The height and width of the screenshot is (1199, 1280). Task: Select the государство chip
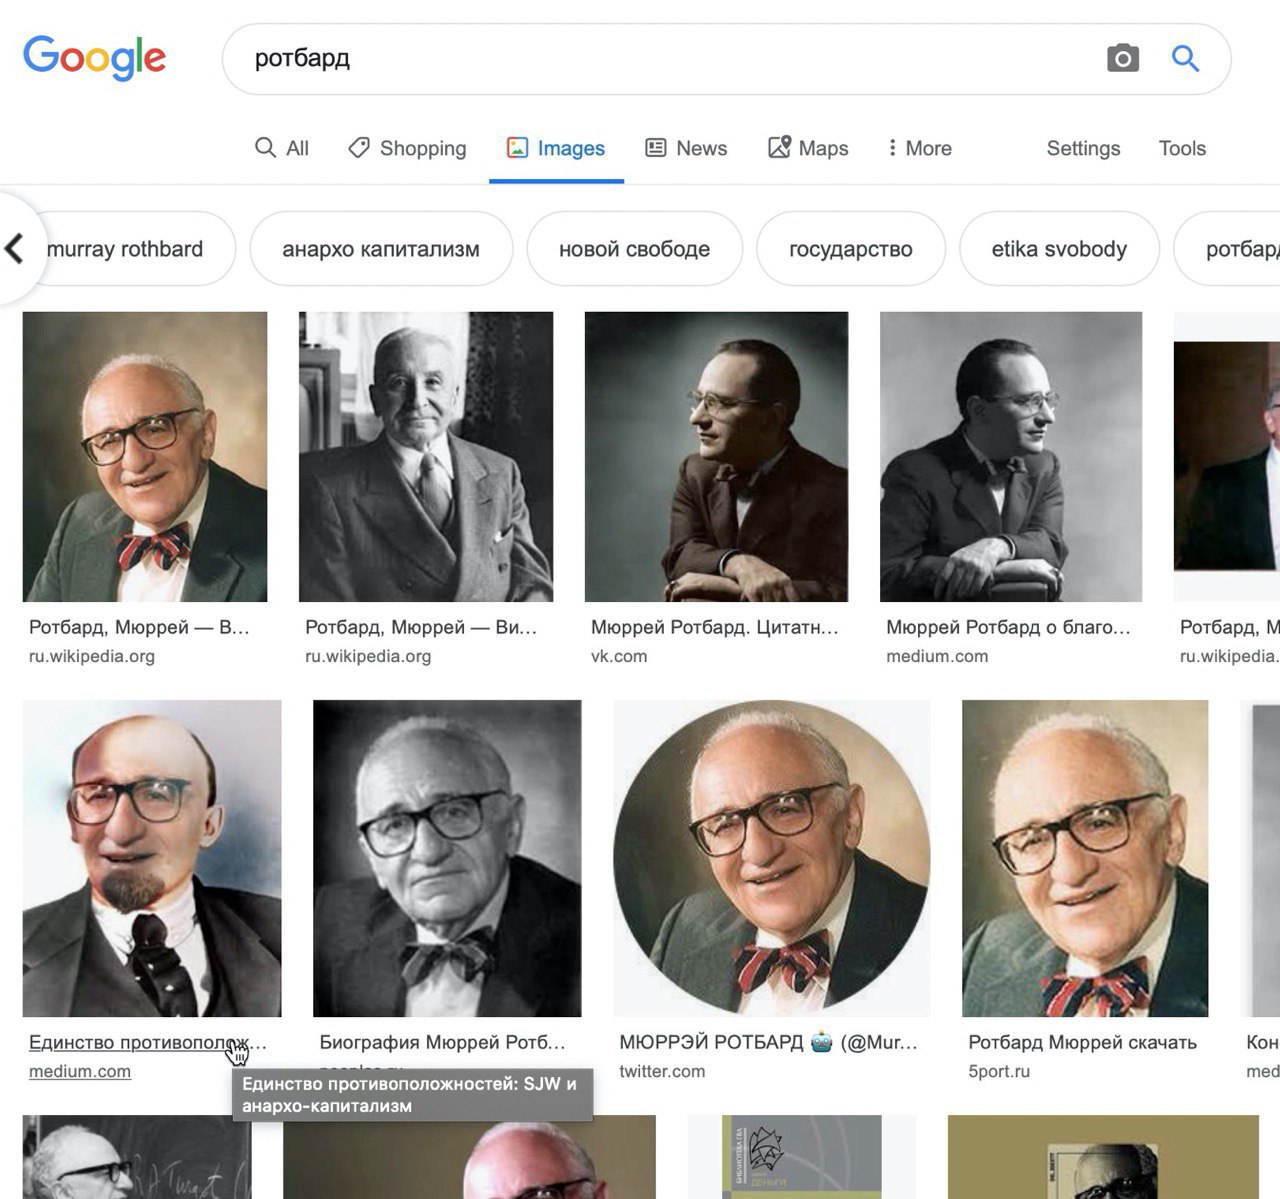[851, 249]
